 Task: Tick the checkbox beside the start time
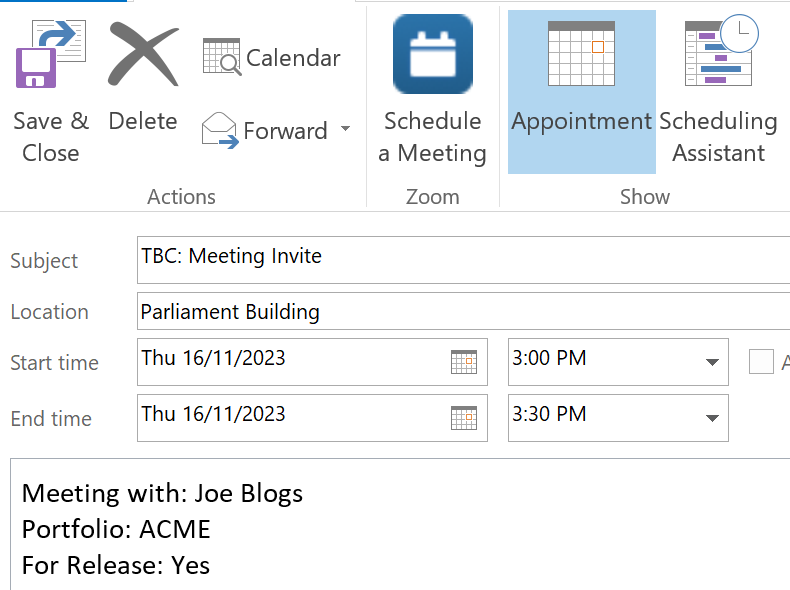coord(761,362)
